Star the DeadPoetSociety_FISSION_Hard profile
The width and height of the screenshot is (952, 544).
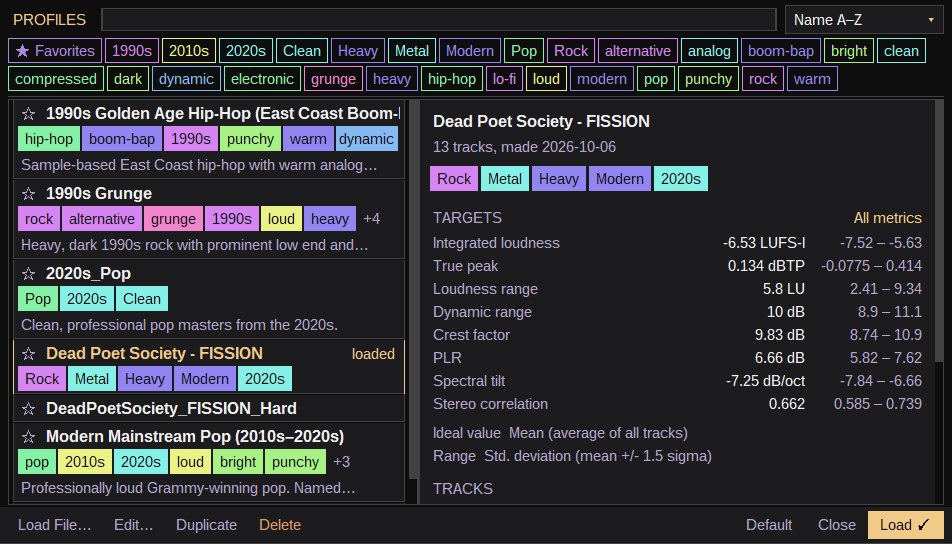coord(29,409)
